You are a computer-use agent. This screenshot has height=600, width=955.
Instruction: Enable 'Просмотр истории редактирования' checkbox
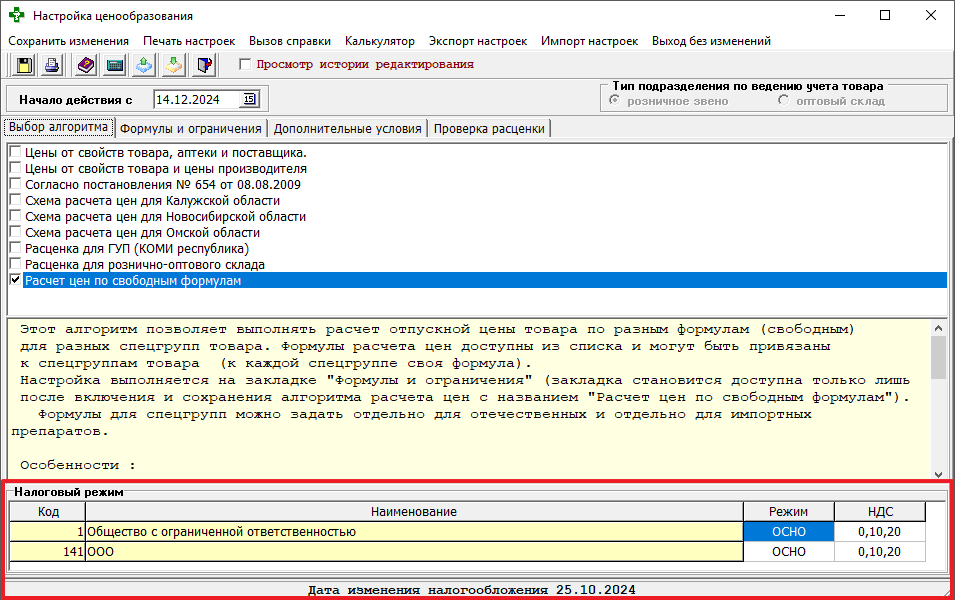(243, 62)
